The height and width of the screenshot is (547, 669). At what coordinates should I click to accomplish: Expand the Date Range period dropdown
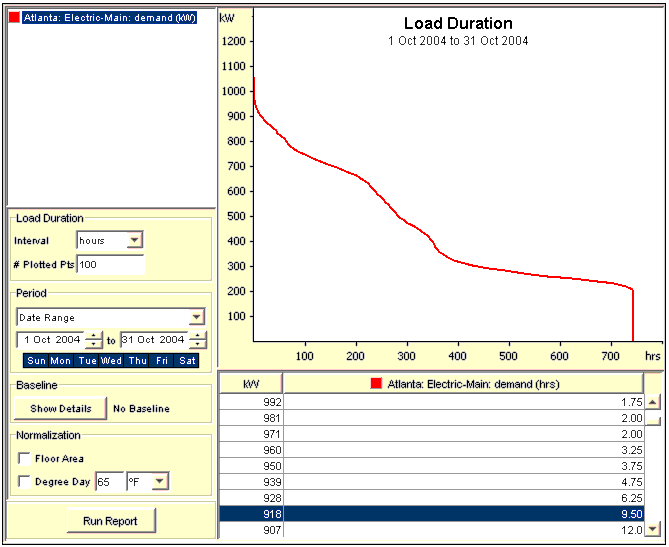point(197,317)
